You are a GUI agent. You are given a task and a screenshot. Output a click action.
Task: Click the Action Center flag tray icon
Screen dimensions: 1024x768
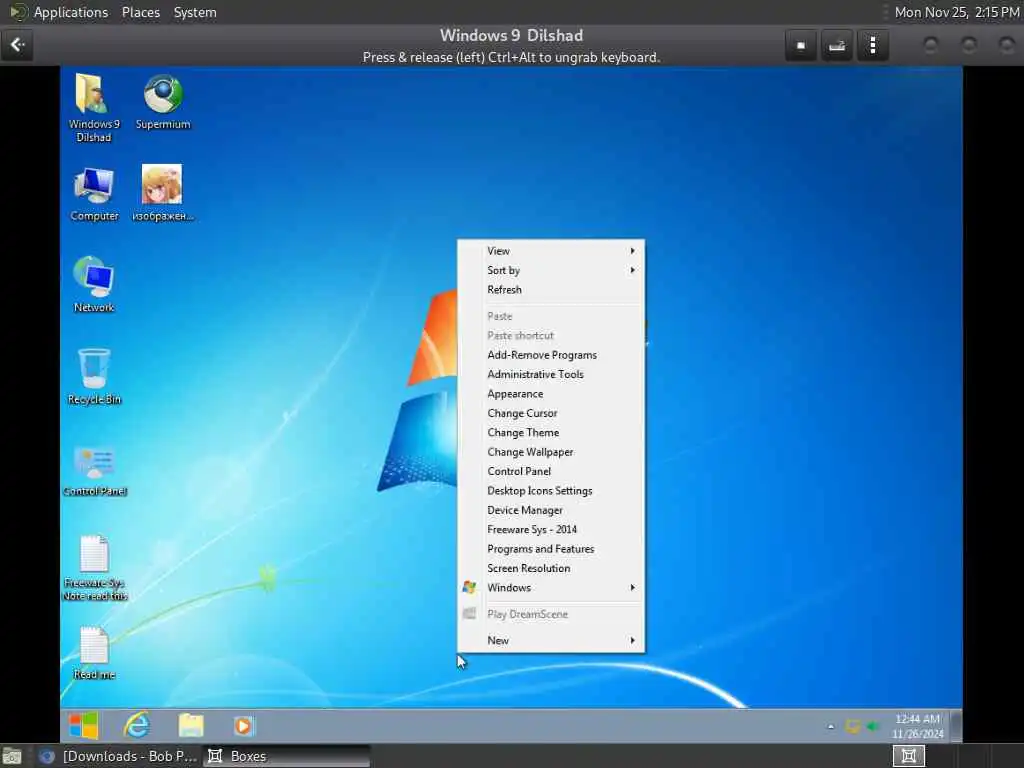point(852,726)
